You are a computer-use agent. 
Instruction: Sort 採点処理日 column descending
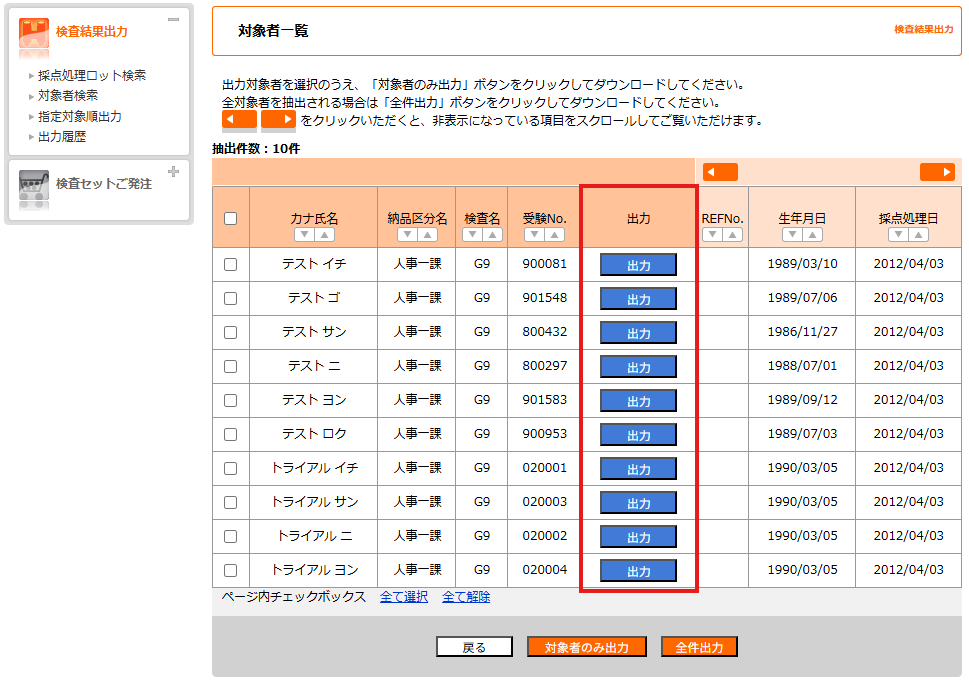pos(898,235)
